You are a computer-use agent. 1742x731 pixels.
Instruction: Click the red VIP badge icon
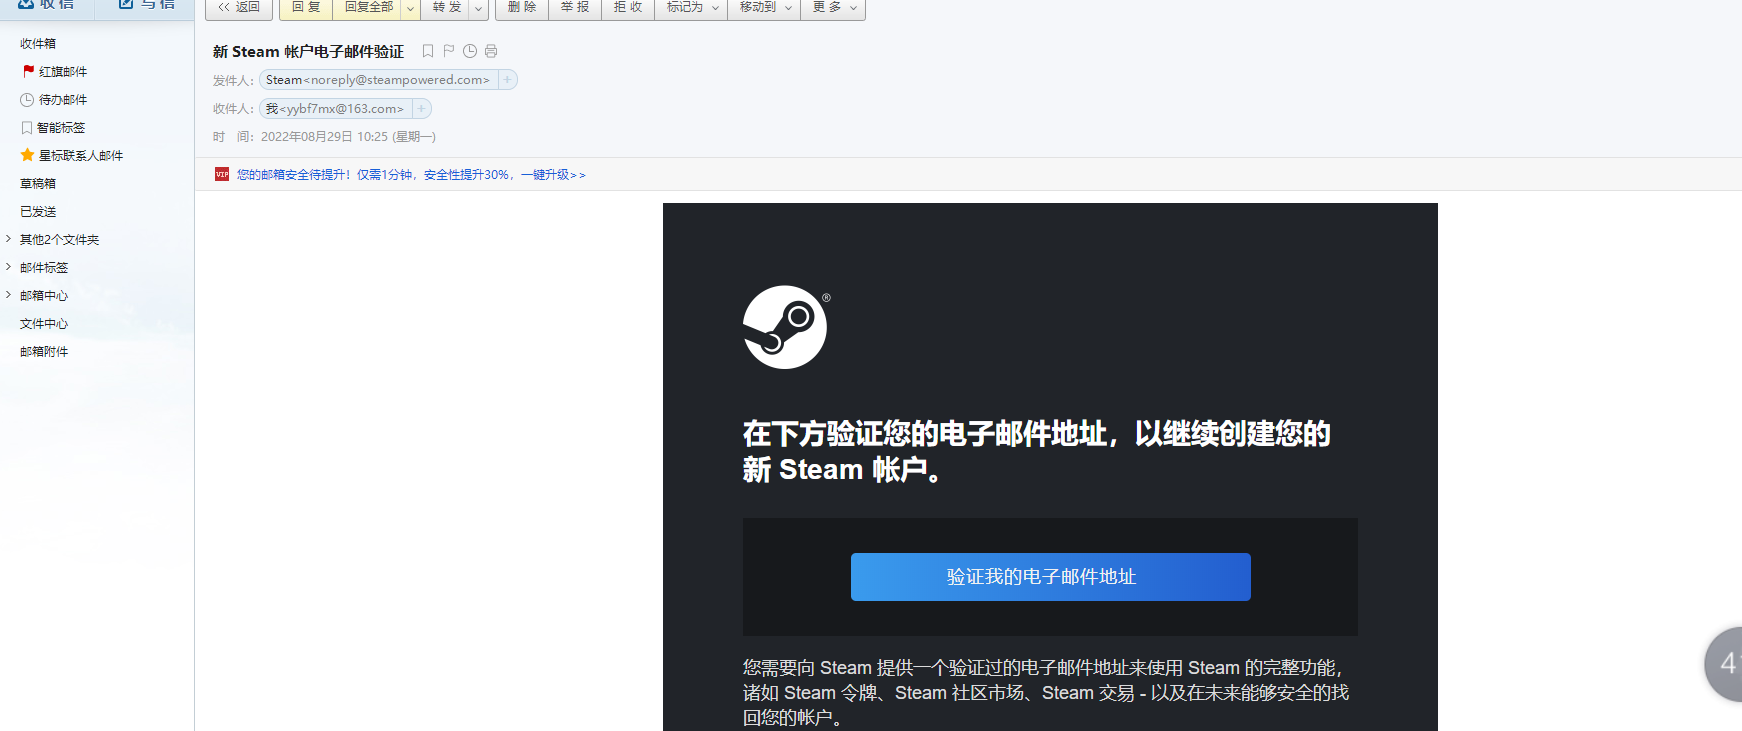[222, 174]
